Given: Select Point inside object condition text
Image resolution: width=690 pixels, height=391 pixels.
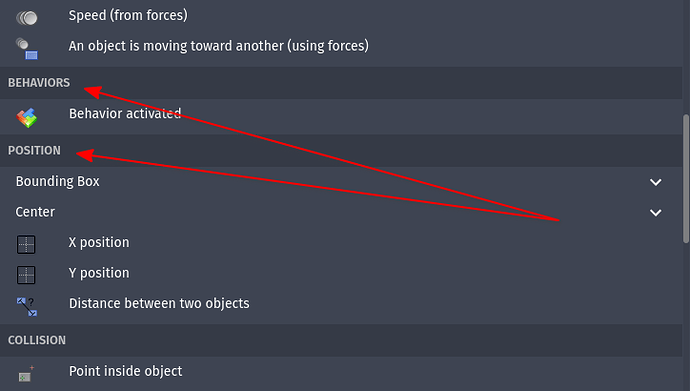Looking at the screenshot, I should click(x=125, y=371).
